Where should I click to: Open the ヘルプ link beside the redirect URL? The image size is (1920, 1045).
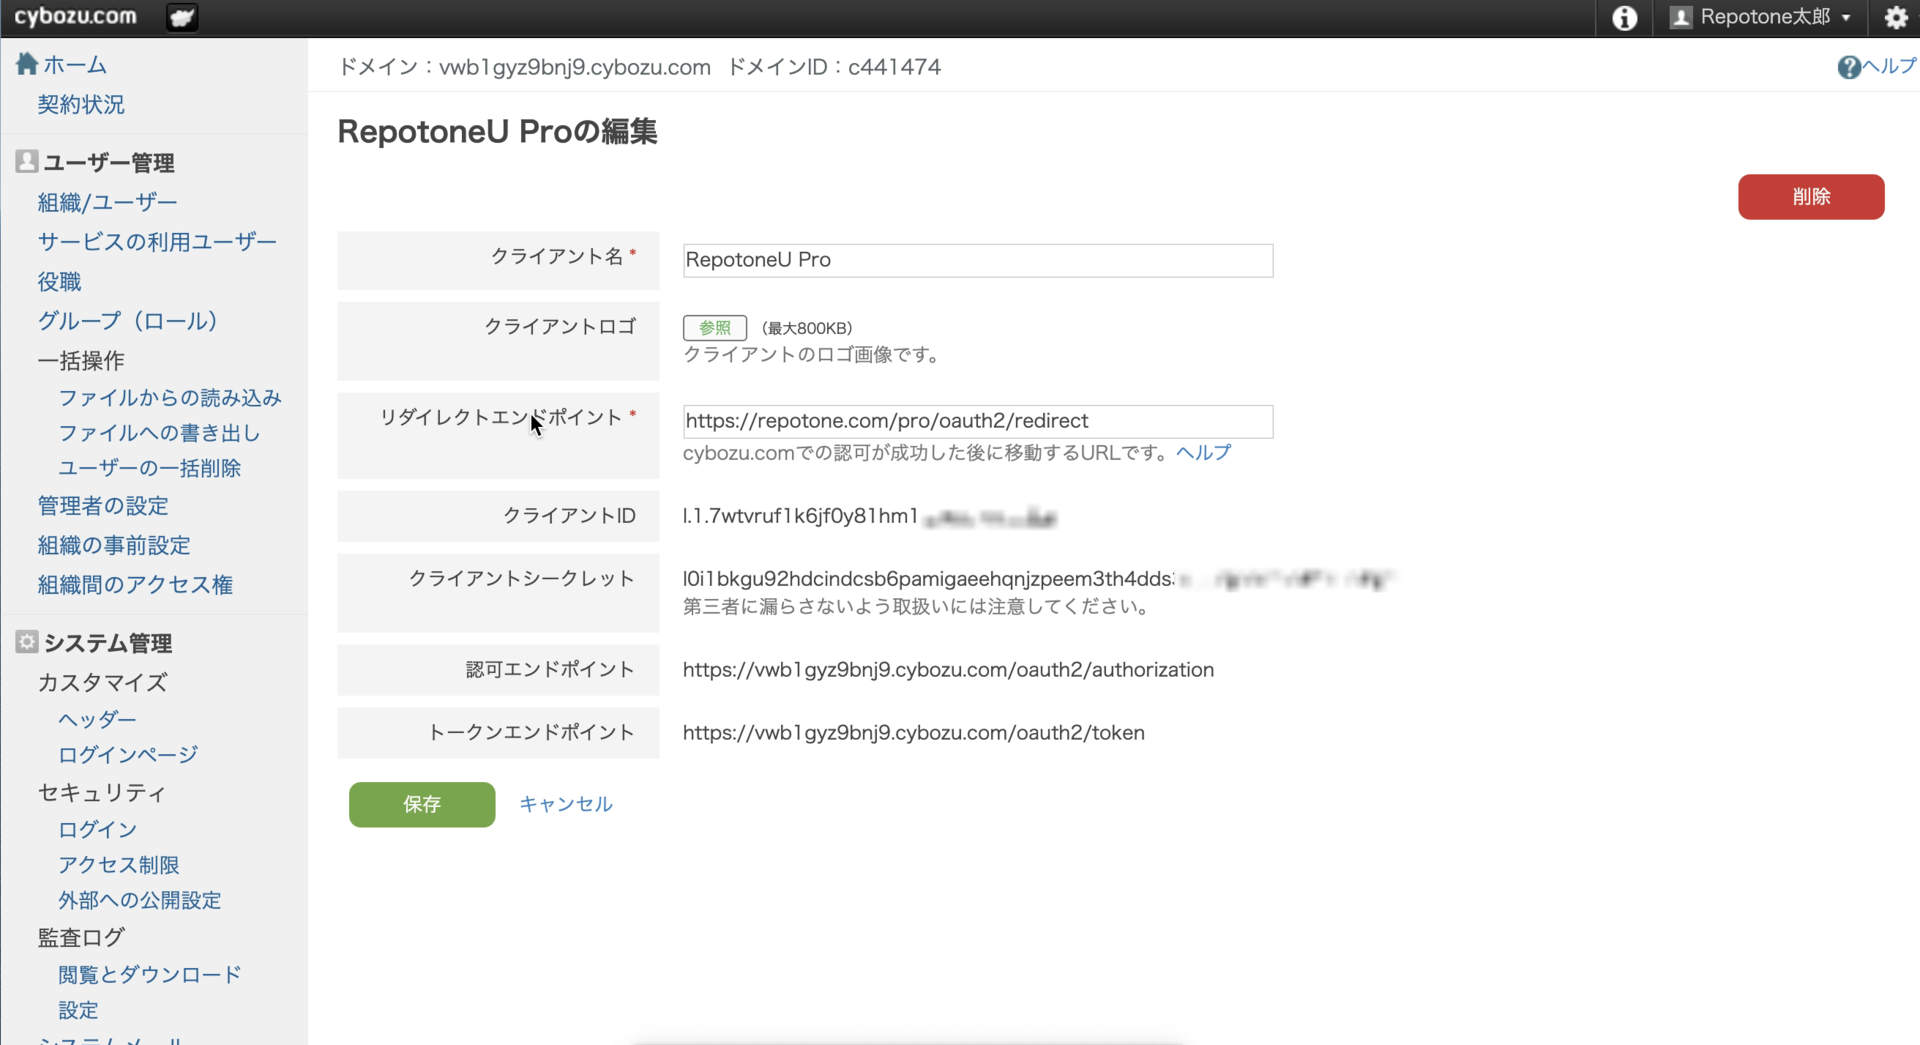[1204, 452]
